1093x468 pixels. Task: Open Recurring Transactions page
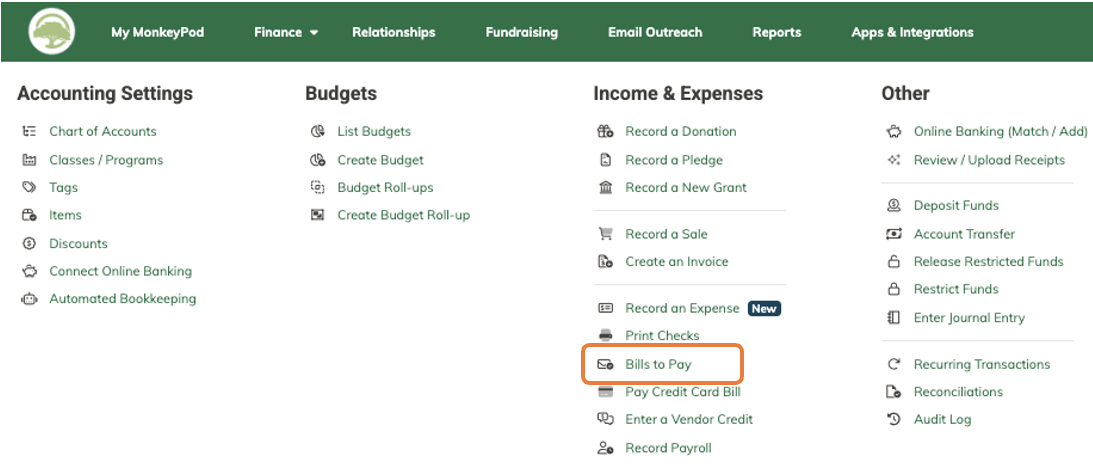981,364
